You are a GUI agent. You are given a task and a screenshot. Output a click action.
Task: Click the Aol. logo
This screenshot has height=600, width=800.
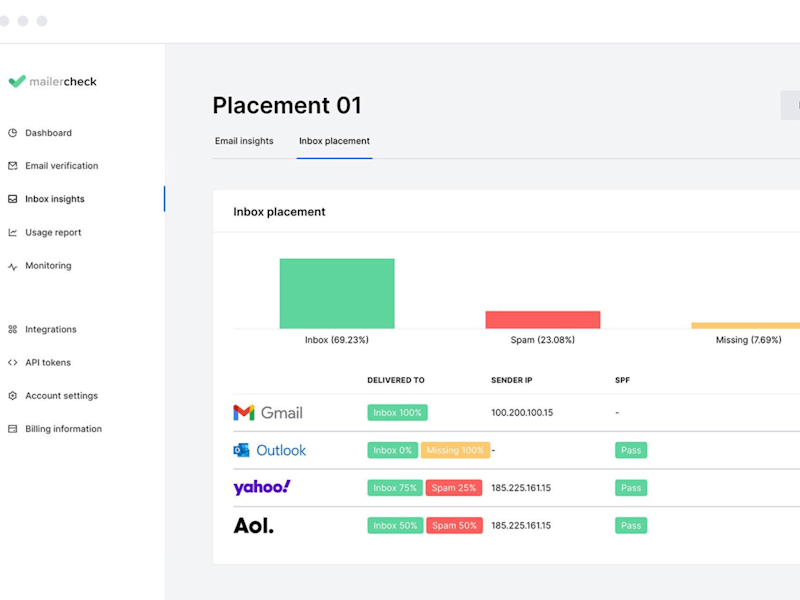click(254, 525)
